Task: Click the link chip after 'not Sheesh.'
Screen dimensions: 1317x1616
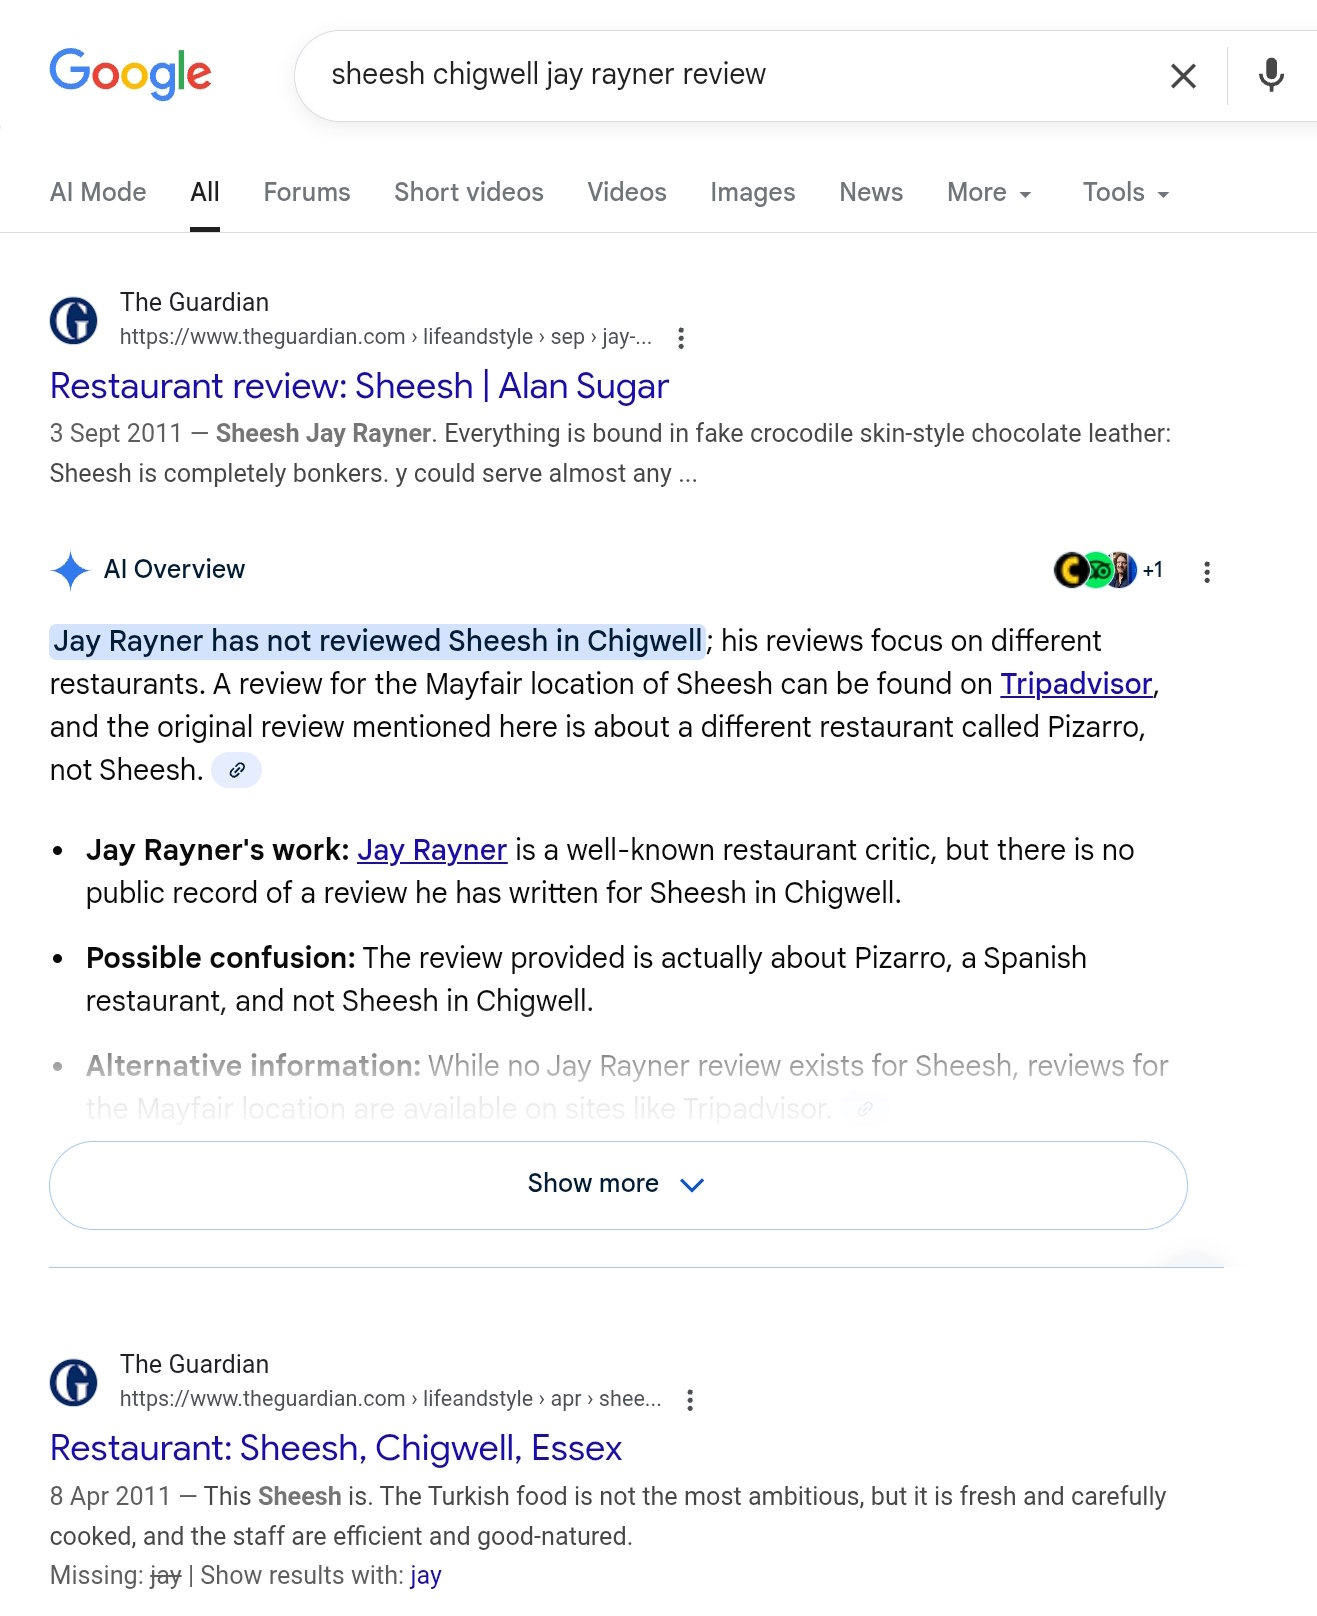Action: coord(237,770)
